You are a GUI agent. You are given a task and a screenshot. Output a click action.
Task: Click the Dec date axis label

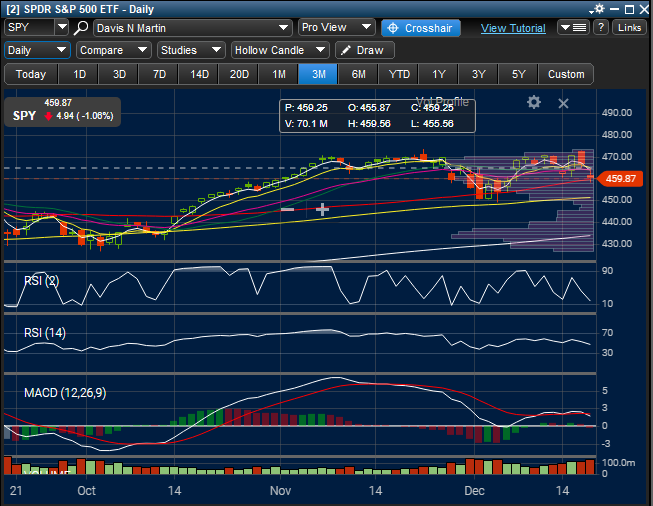pyautogui.click(x=474, y=491)
